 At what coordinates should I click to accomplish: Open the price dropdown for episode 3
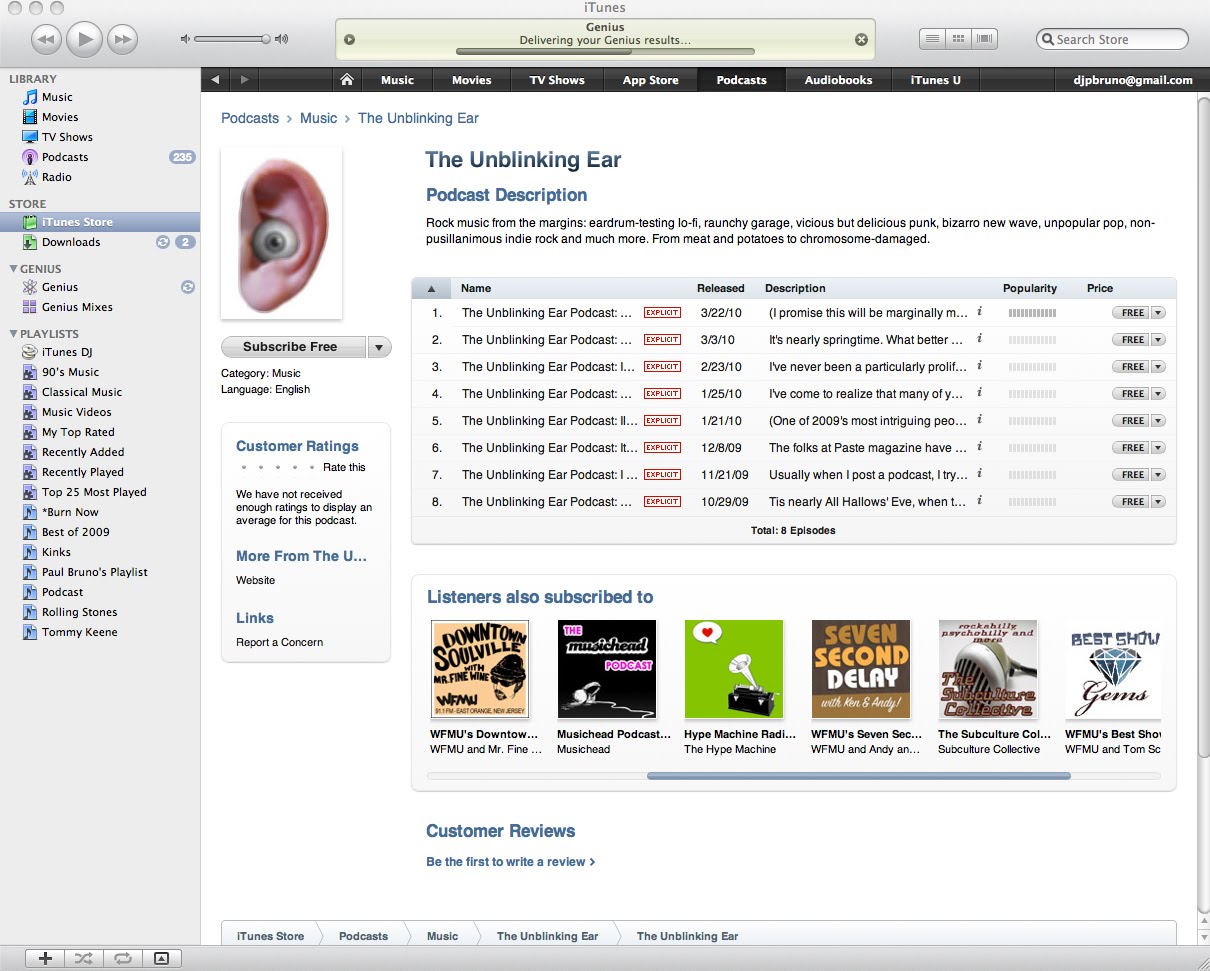1158,367
